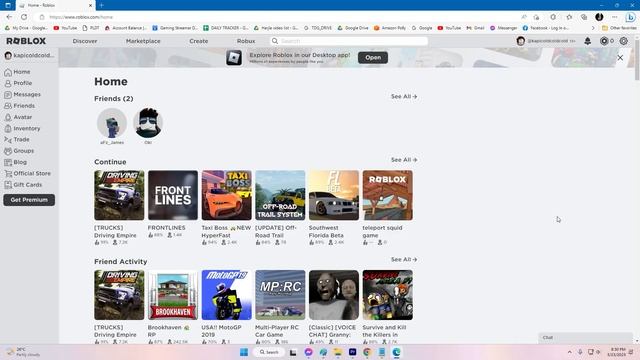Image resolution: width=640 pixels, height=360 pixels.
Task: Click the Roblox search field
Action: click(x=349, y=41)
